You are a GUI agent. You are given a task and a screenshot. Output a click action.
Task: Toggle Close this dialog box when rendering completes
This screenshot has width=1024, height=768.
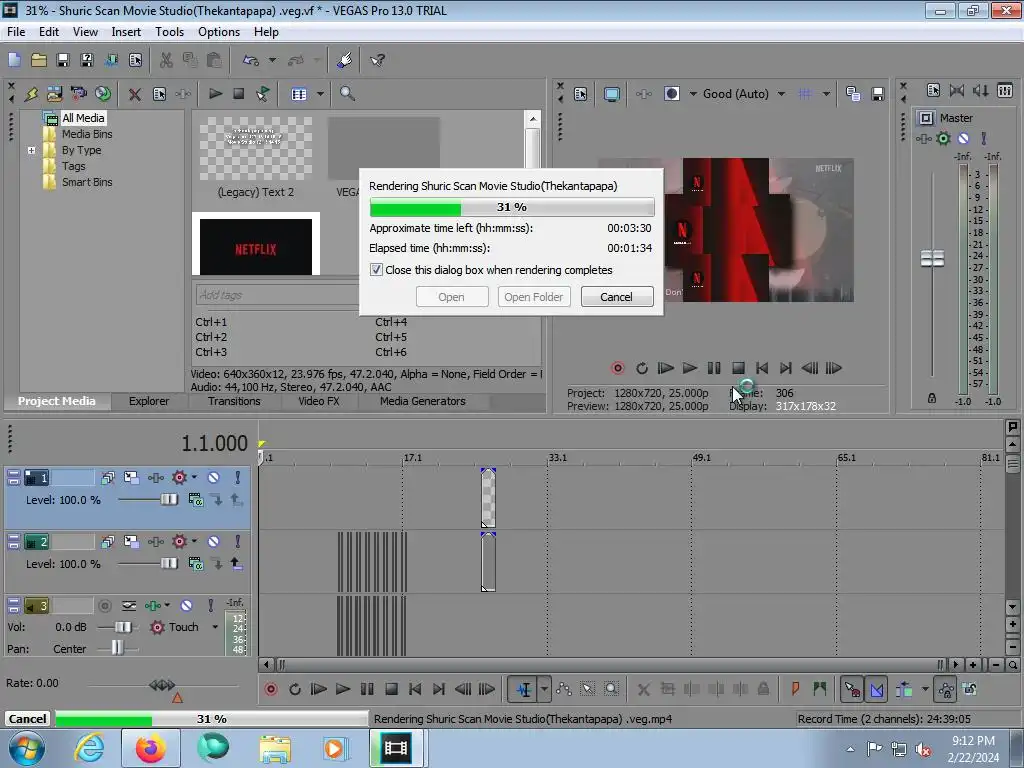[x=376, y=270]
